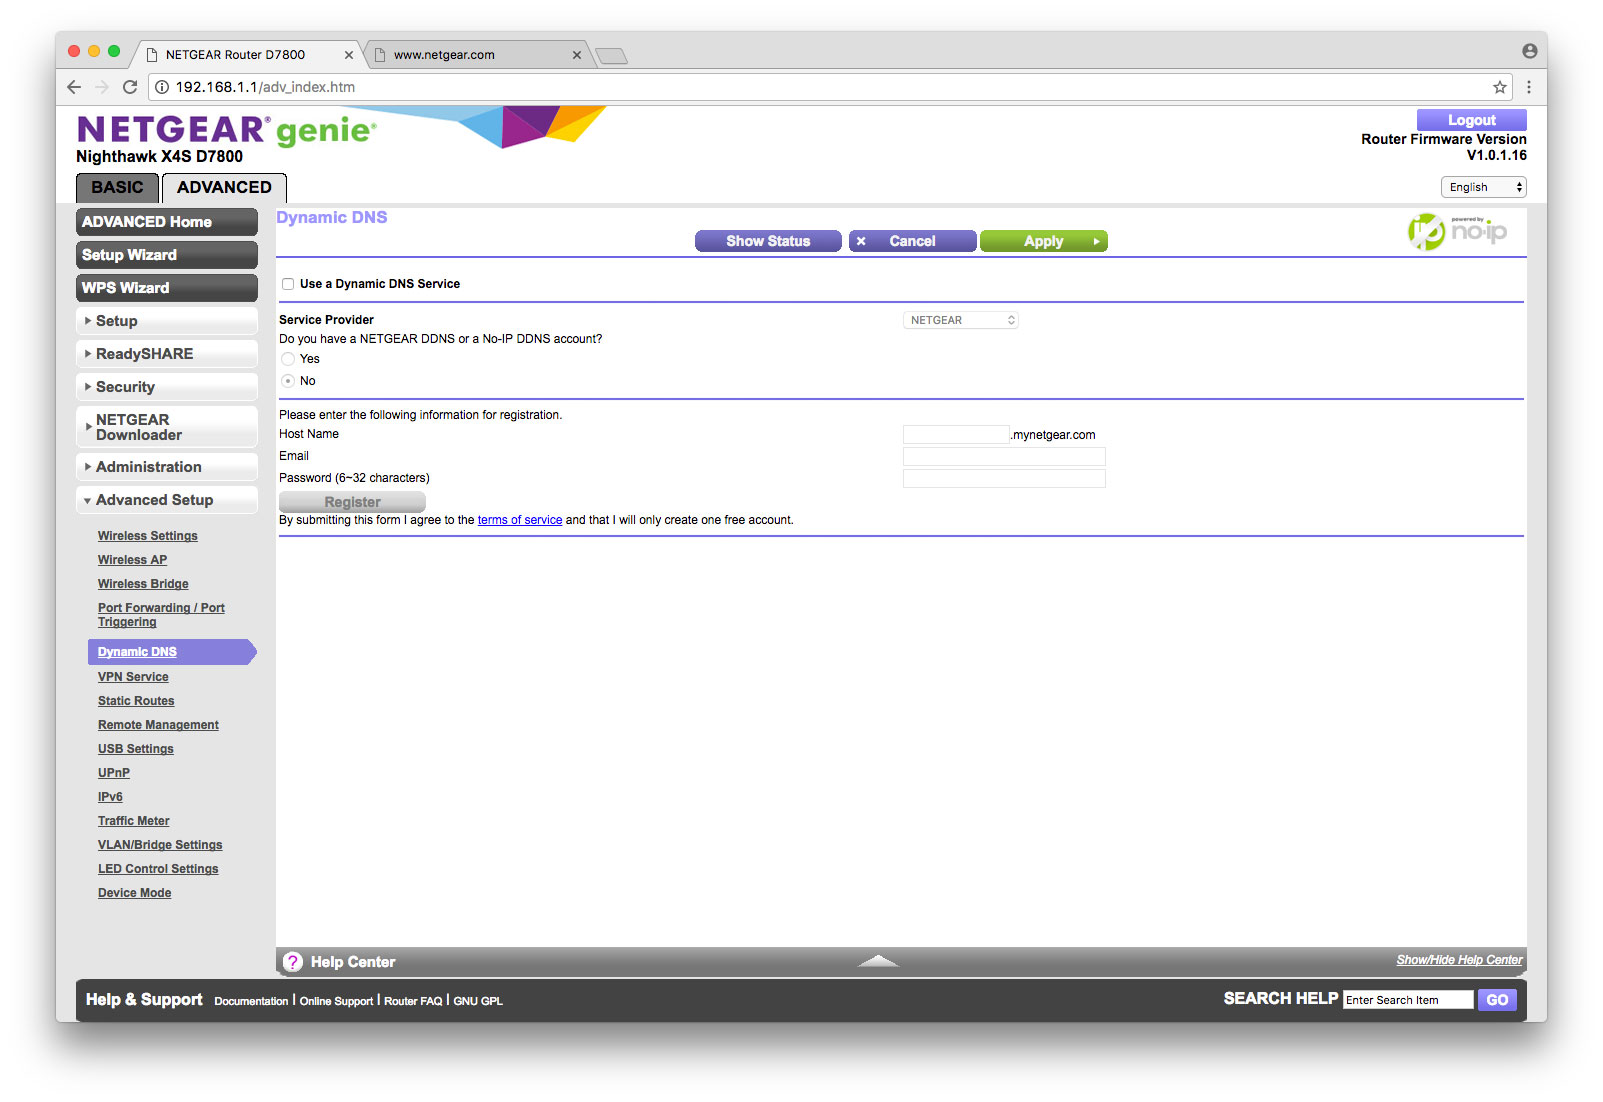Focus the Email input field
This screenshot has height=1102, width=1603.
pos(1004,457)
